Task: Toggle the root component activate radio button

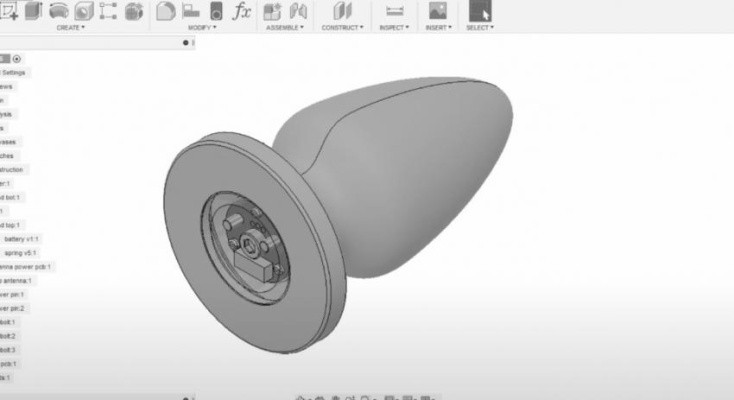Action: (x=17, y=59)
